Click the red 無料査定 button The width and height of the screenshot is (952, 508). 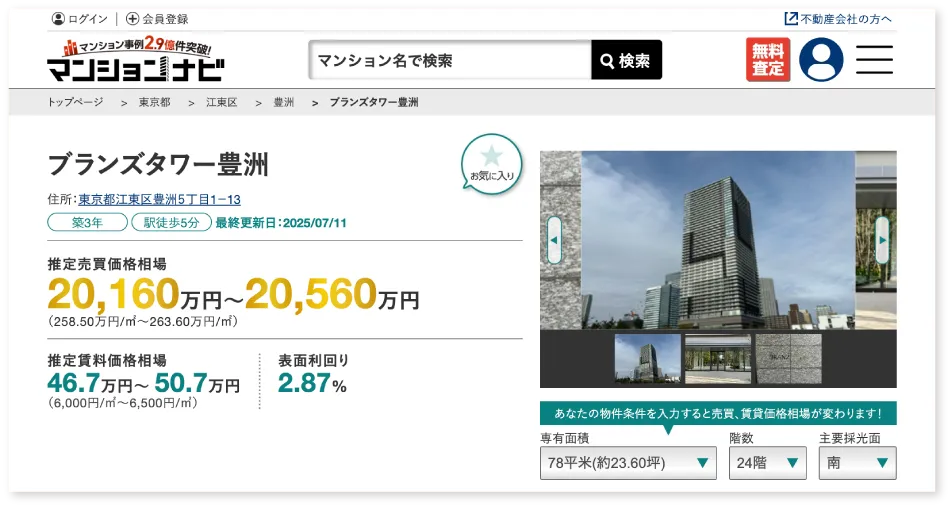[768, 59]
